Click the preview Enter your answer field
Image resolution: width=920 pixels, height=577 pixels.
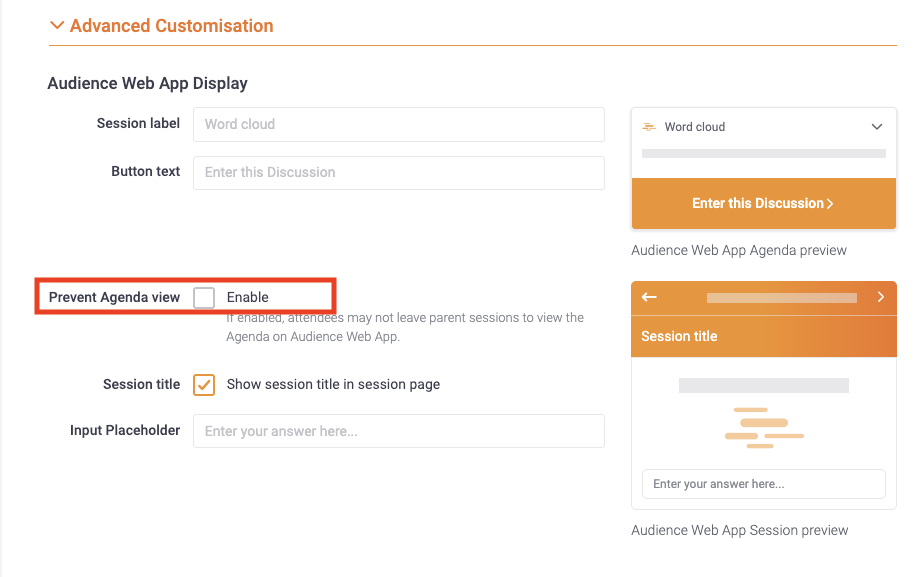(x=763, y=484)
